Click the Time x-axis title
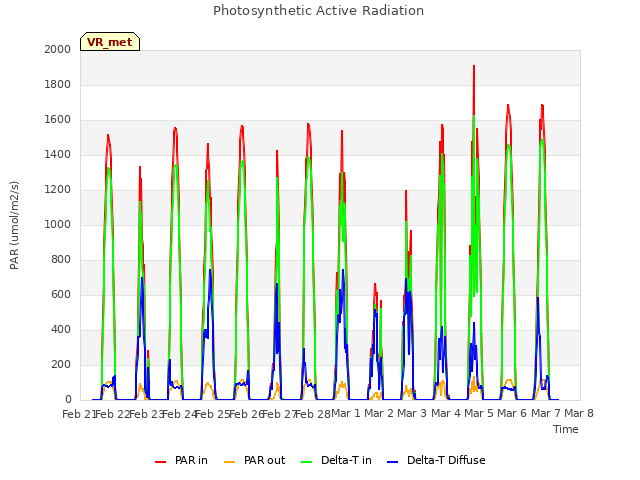The image size is (640, 480). tap(566, 429)
